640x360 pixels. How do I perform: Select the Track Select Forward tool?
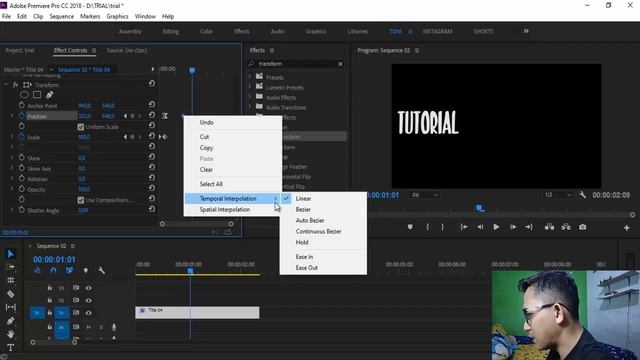11,267
